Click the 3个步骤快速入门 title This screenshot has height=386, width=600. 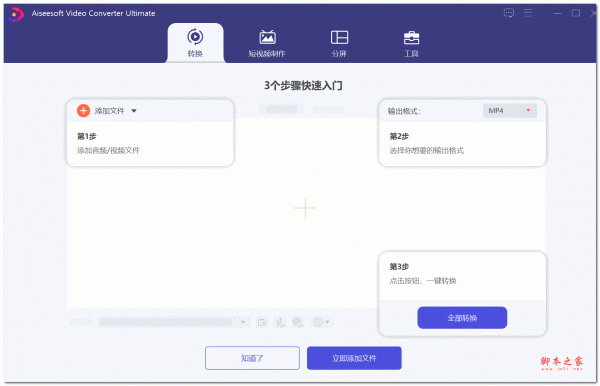click(303, 85)
